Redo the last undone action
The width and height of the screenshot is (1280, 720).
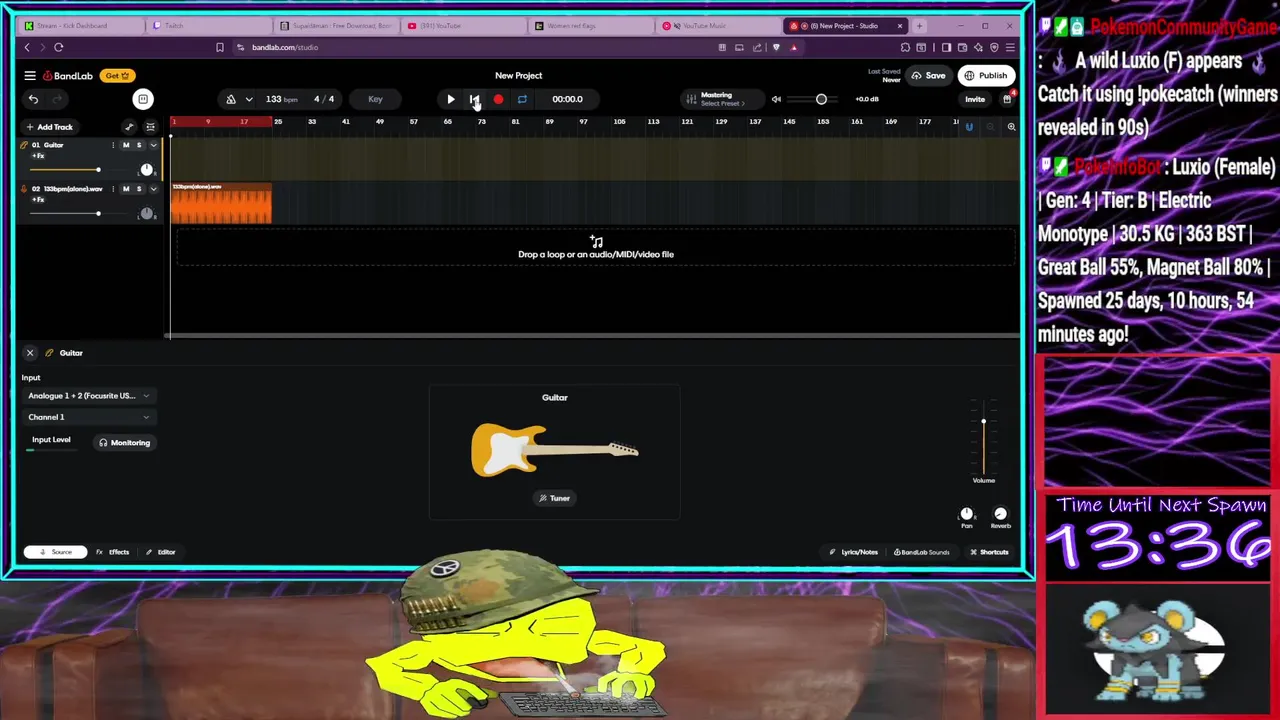(x=57, y=99)
